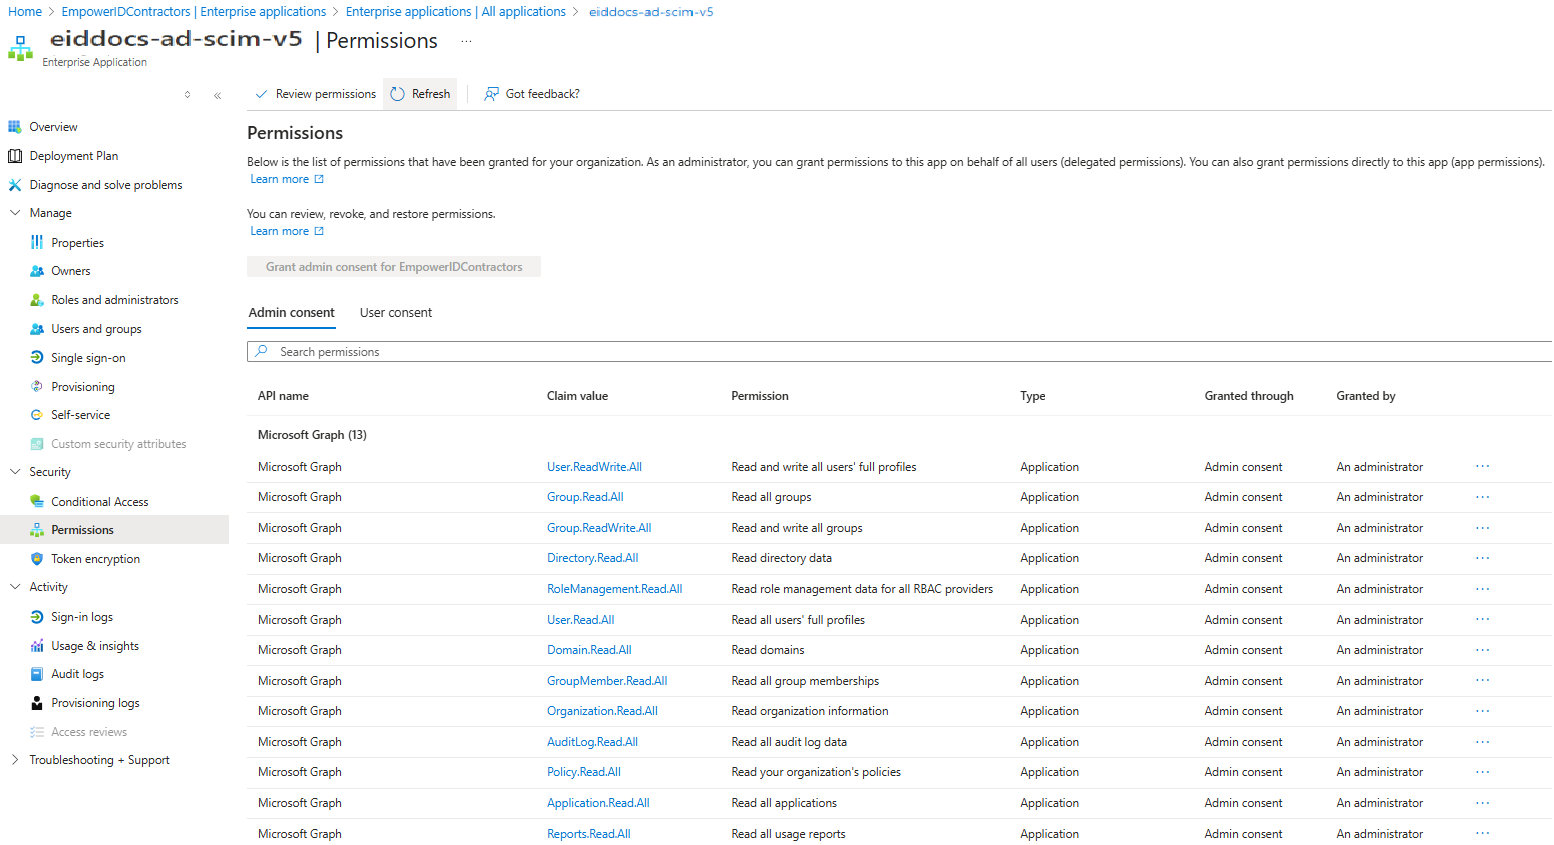This screenshot has height=845, width=1554.
Task: Open the Conditional Access icon
Action: [37, 502]
